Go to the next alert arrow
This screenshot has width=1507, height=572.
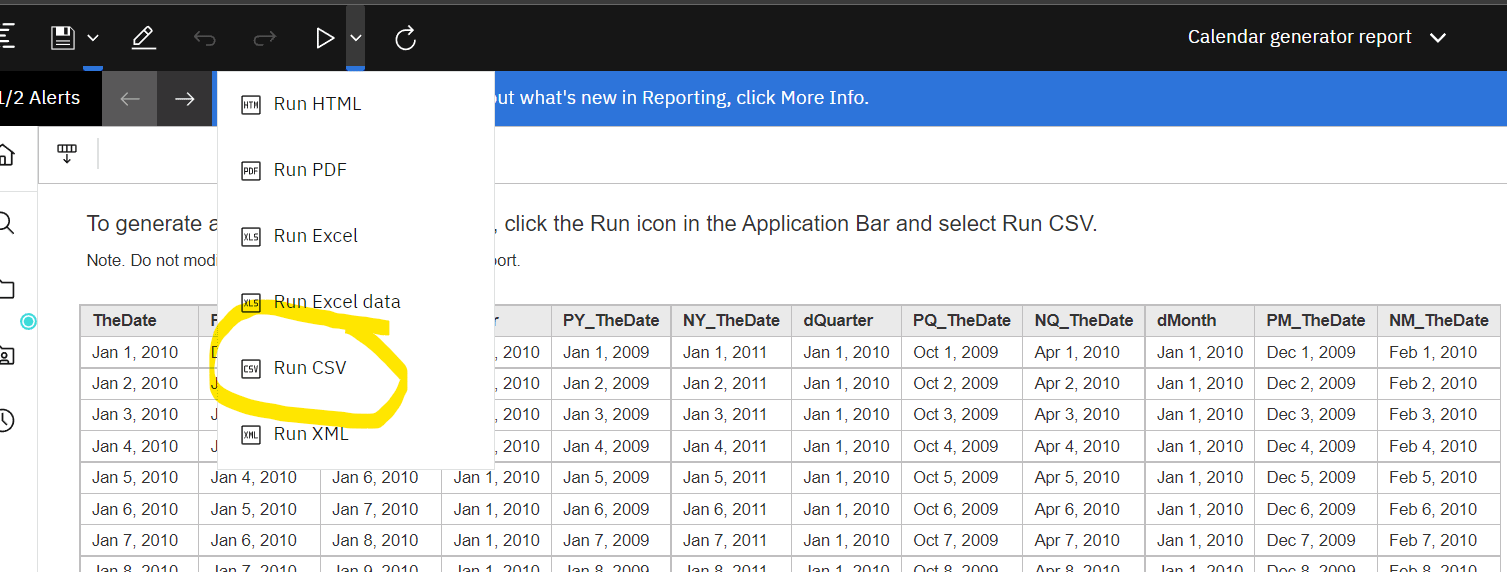pyautogui.click(x=185, y=98)
